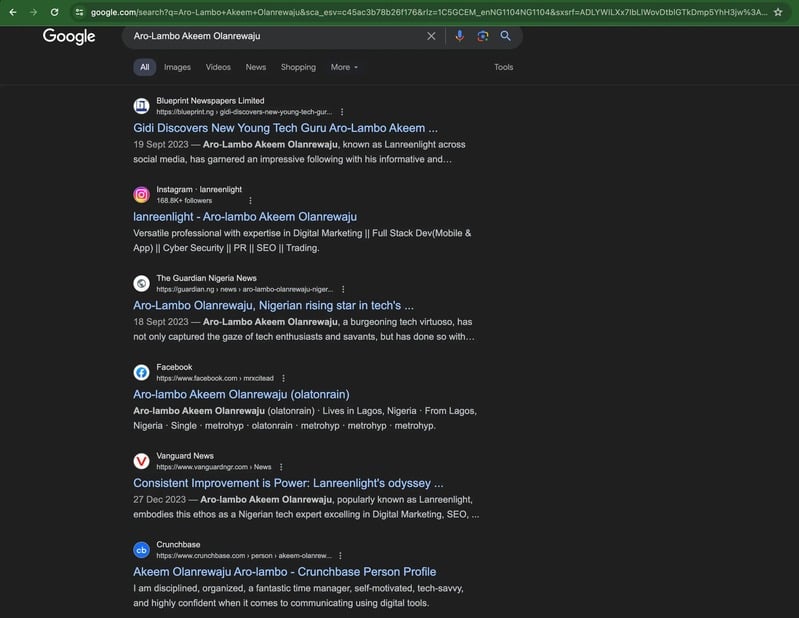
Task: Open more options for Guardian Nigeria result
Action: click(343, 289)
